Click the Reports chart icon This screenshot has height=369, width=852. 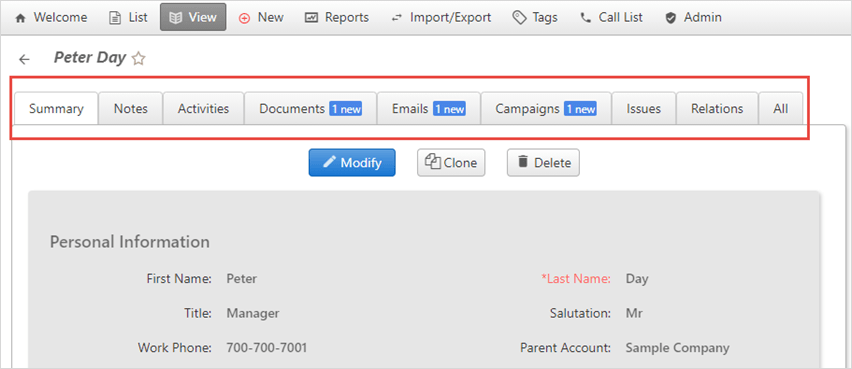[x=311, y=18]
